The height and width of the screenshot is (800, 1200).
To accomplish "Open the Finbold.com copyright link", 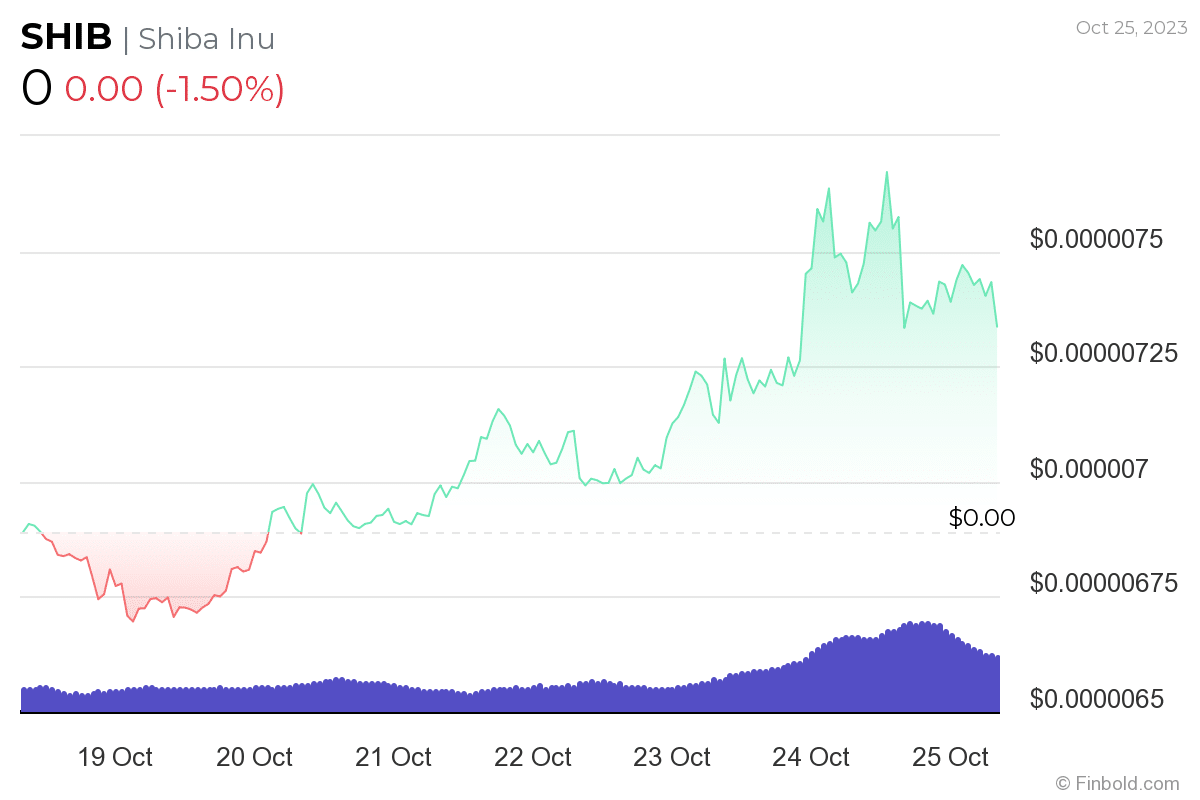I will pyautogui.click(x=1117, y=783).
